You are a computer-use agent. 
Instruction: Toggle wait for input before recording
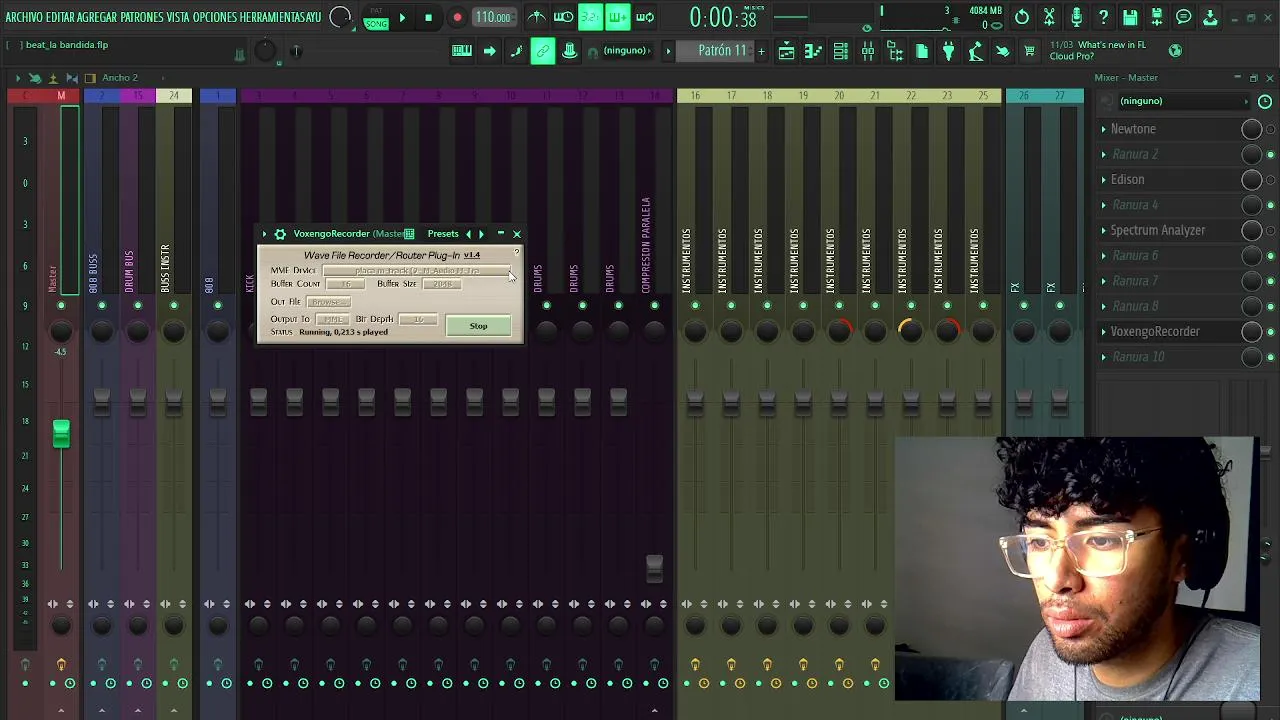point(564,17)
